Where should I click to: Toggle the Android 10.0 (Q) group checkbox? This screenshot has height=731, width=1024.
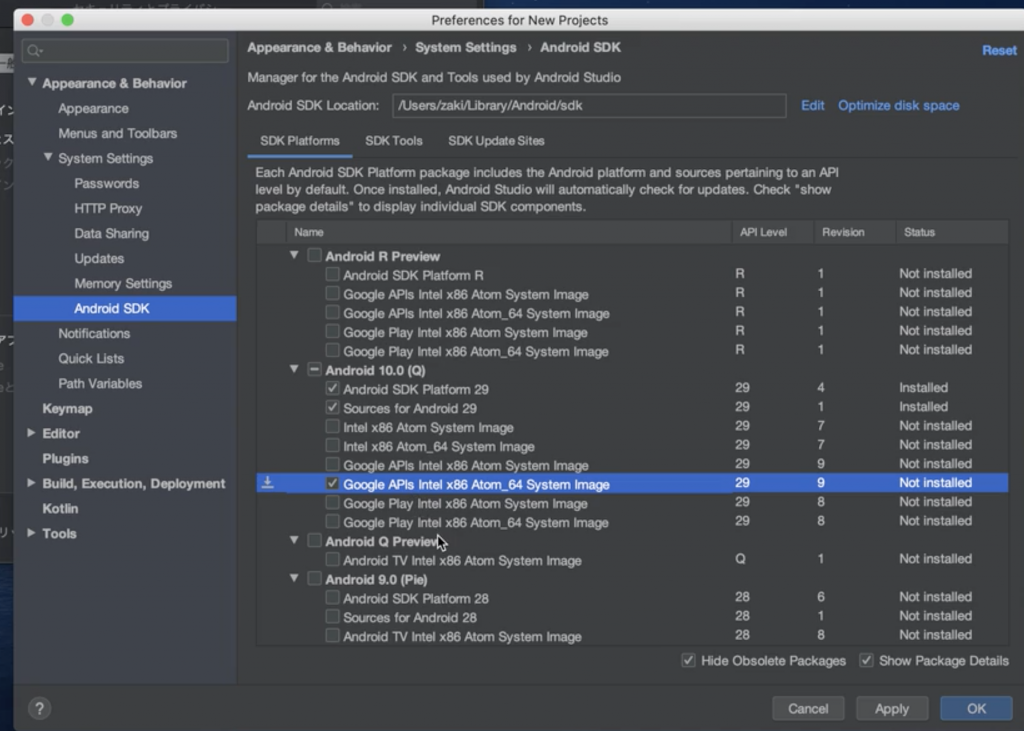coord(314,369)
